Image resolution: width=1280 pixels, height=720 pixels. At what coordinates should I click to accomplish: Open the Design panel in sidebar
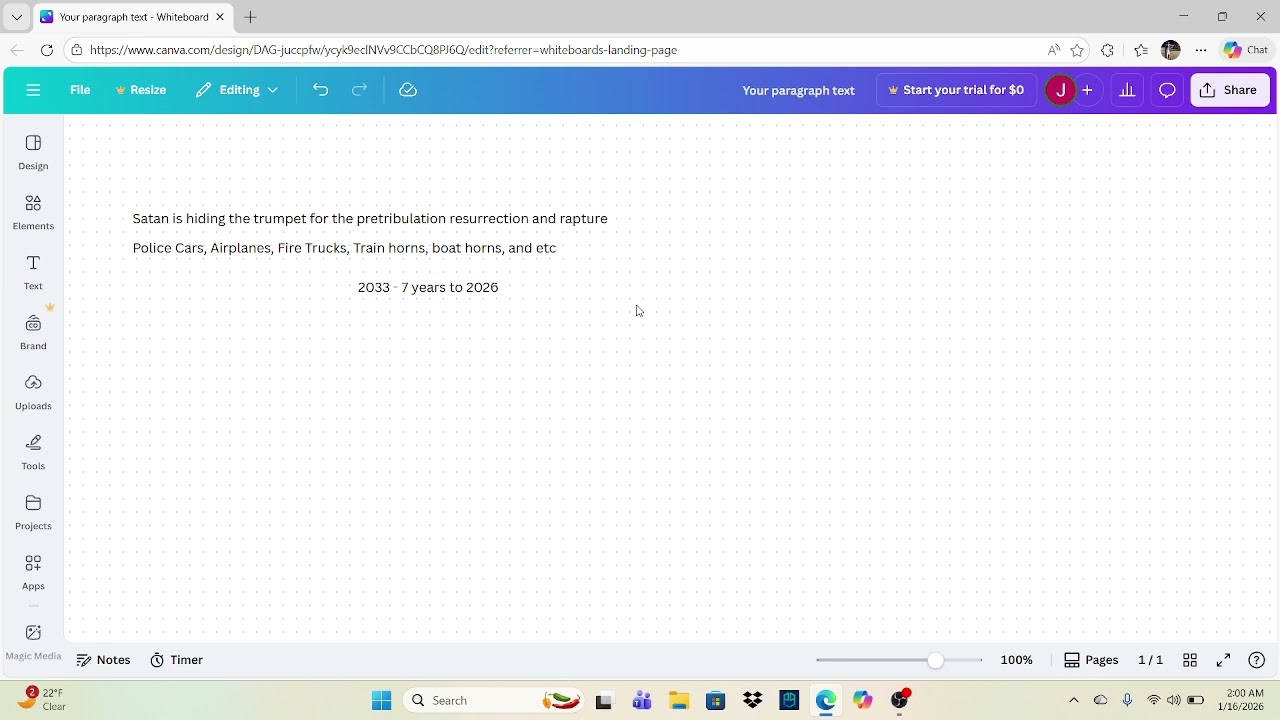33,152
